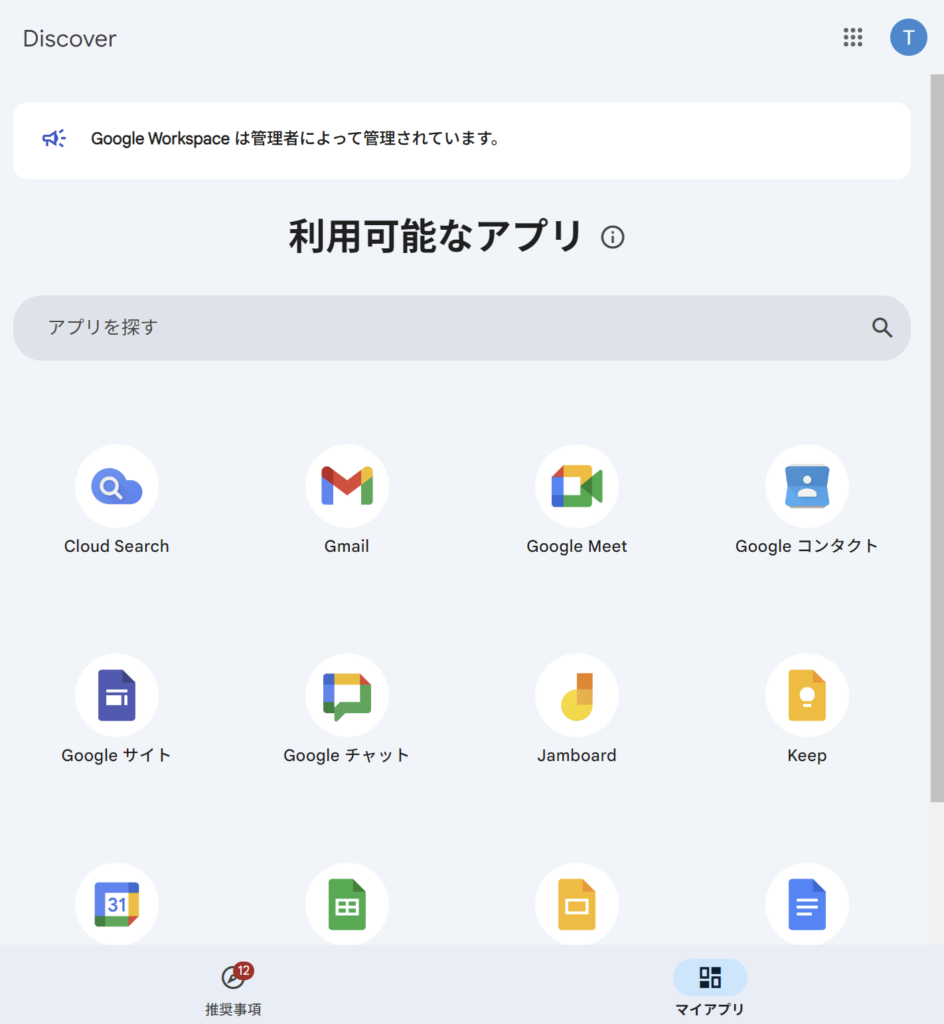Launch Google チャット app

pyautogui.click(x=347, y=696)
